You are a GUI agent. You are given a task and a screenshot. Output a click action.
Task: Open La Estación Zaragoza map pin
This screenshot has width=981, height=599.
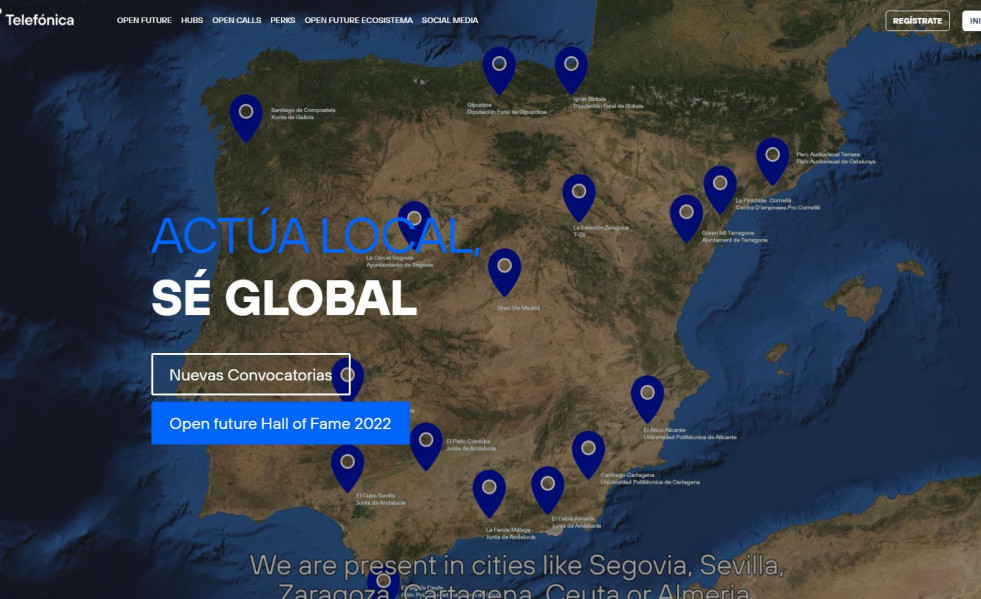pos(579,193)
